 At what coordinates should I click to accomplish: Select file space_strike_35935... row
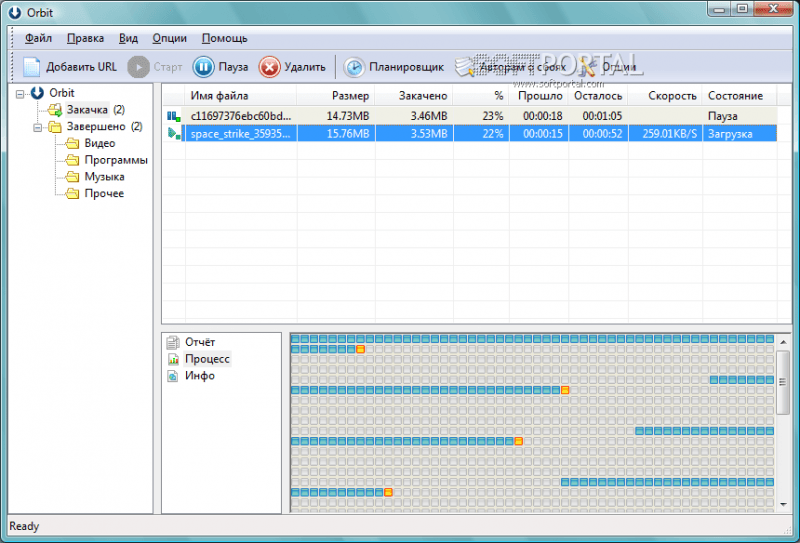coord(469,134)
